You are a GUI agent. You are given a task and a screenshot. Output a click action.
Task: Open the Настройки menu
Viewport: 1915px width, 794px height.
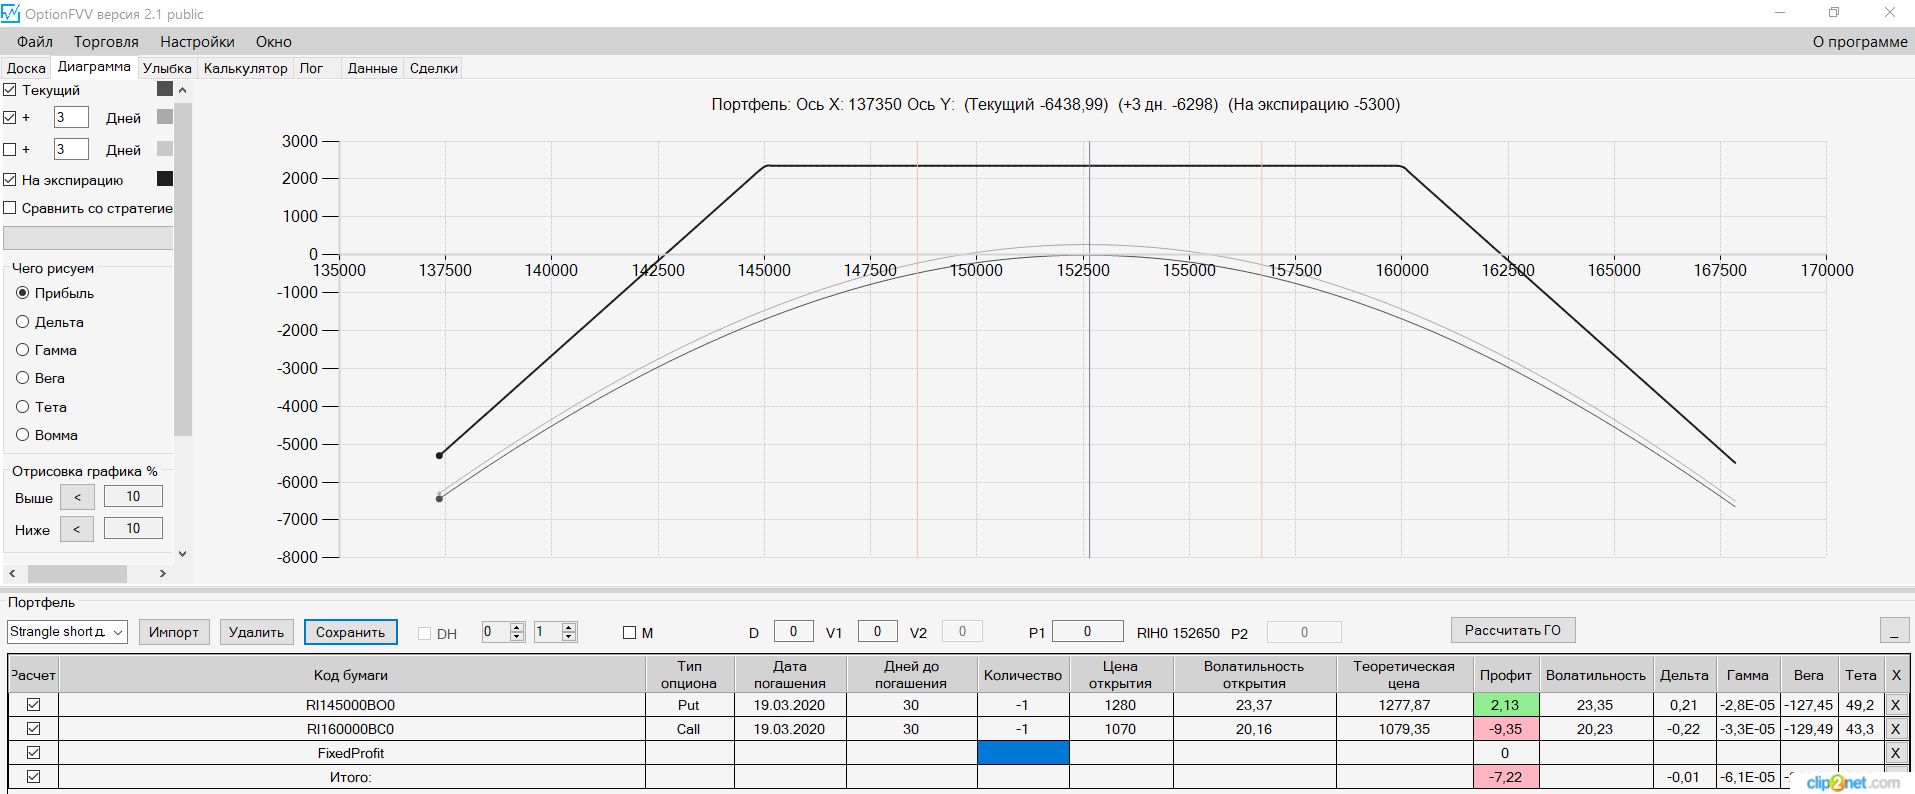coord(197,42)
